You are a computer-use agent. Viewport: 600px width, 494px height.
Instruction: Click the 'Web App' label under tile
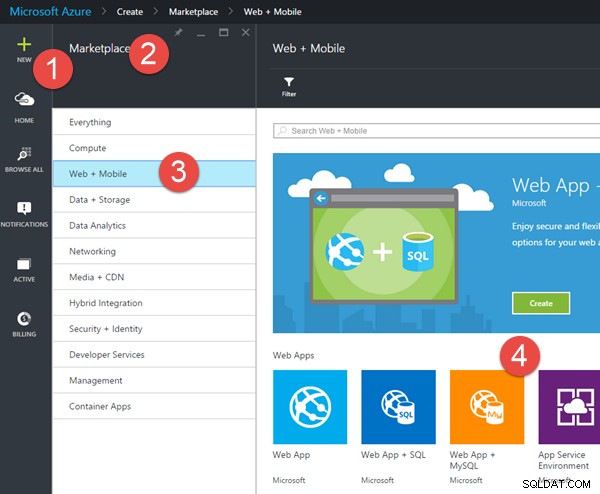click(x=291, y=455)
